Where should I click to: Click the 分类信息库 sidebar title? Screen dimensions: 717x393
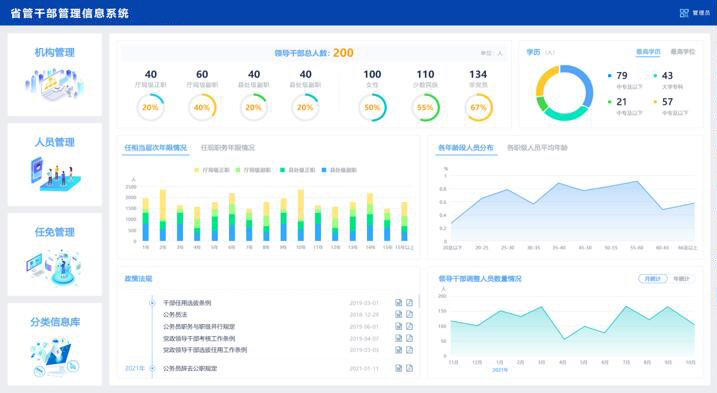click(x=54, y=322)
